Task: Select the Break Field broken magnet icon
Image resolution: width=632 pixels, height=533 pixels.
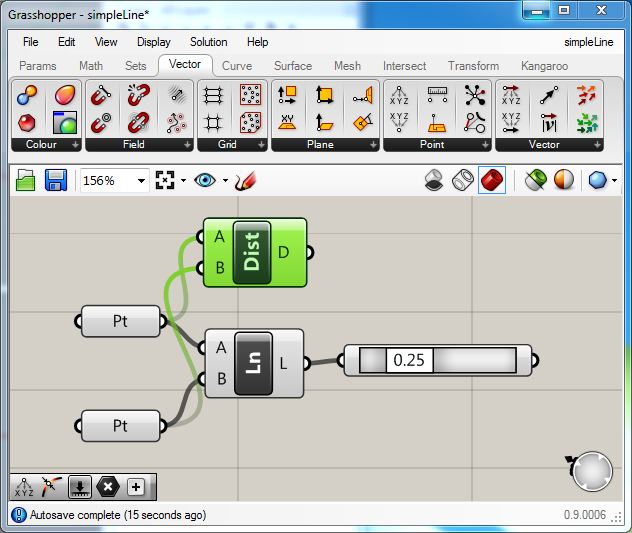Action: click(139, 95)
